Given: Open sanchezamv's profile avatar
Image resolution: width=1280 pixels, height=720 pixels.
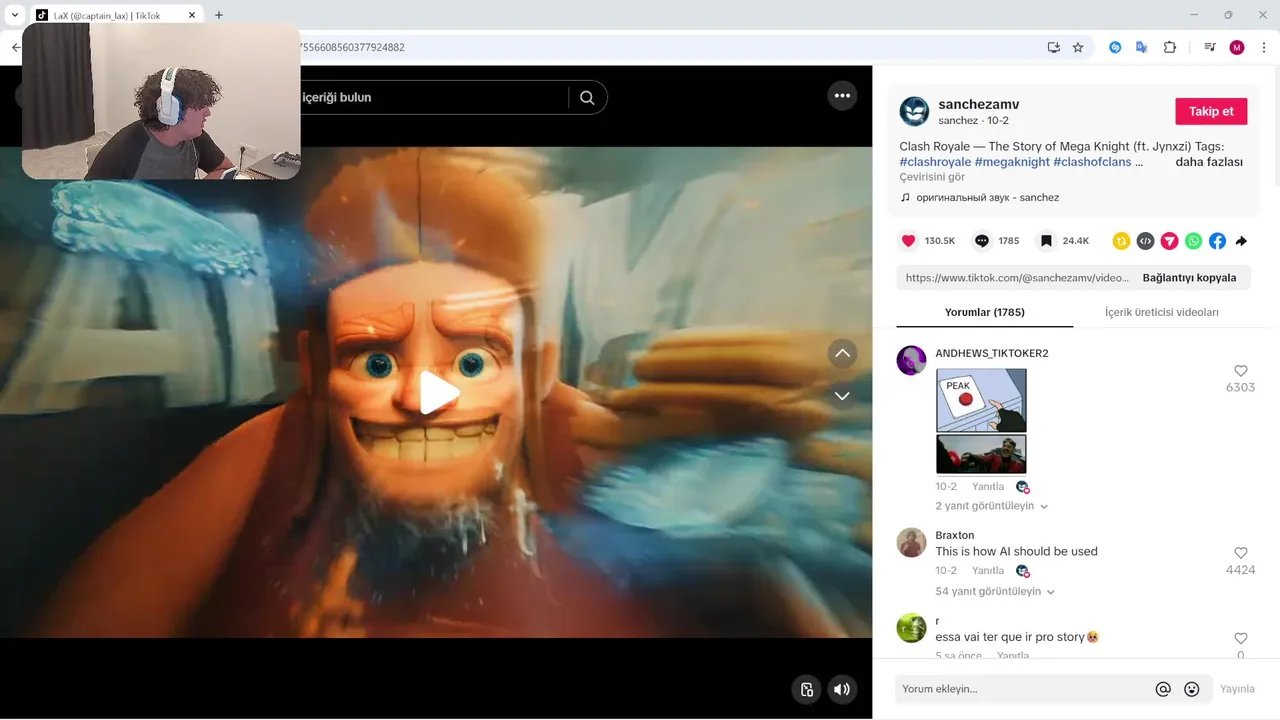Looking at the screenshot, I should (914, 111).
